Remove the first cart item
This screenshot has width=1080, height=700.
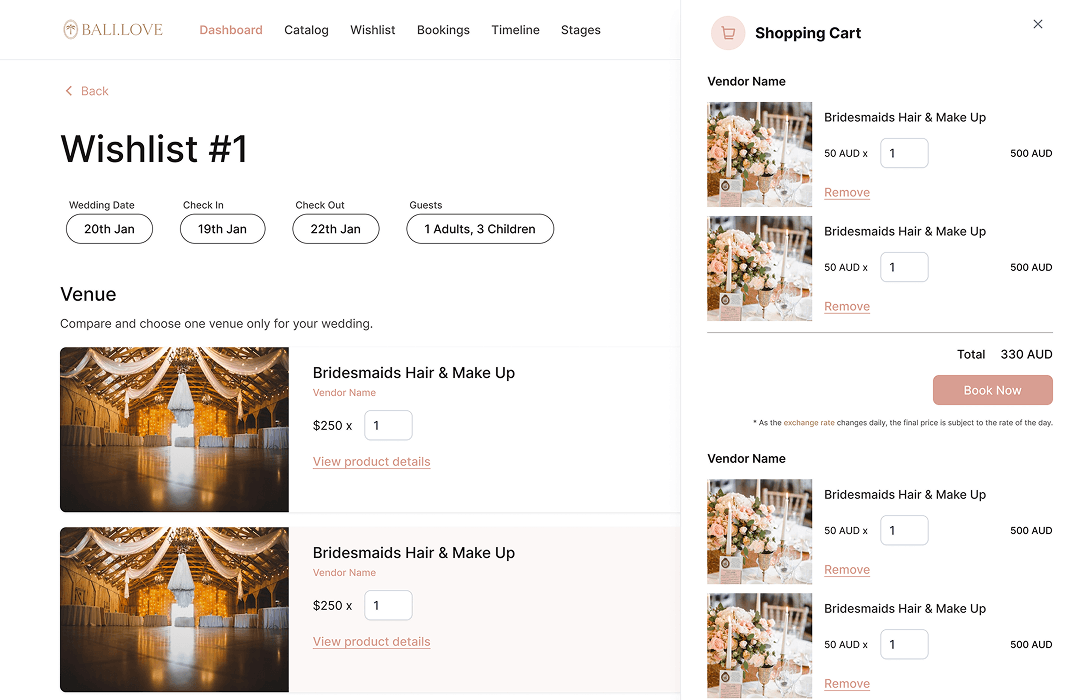[847, 193]
